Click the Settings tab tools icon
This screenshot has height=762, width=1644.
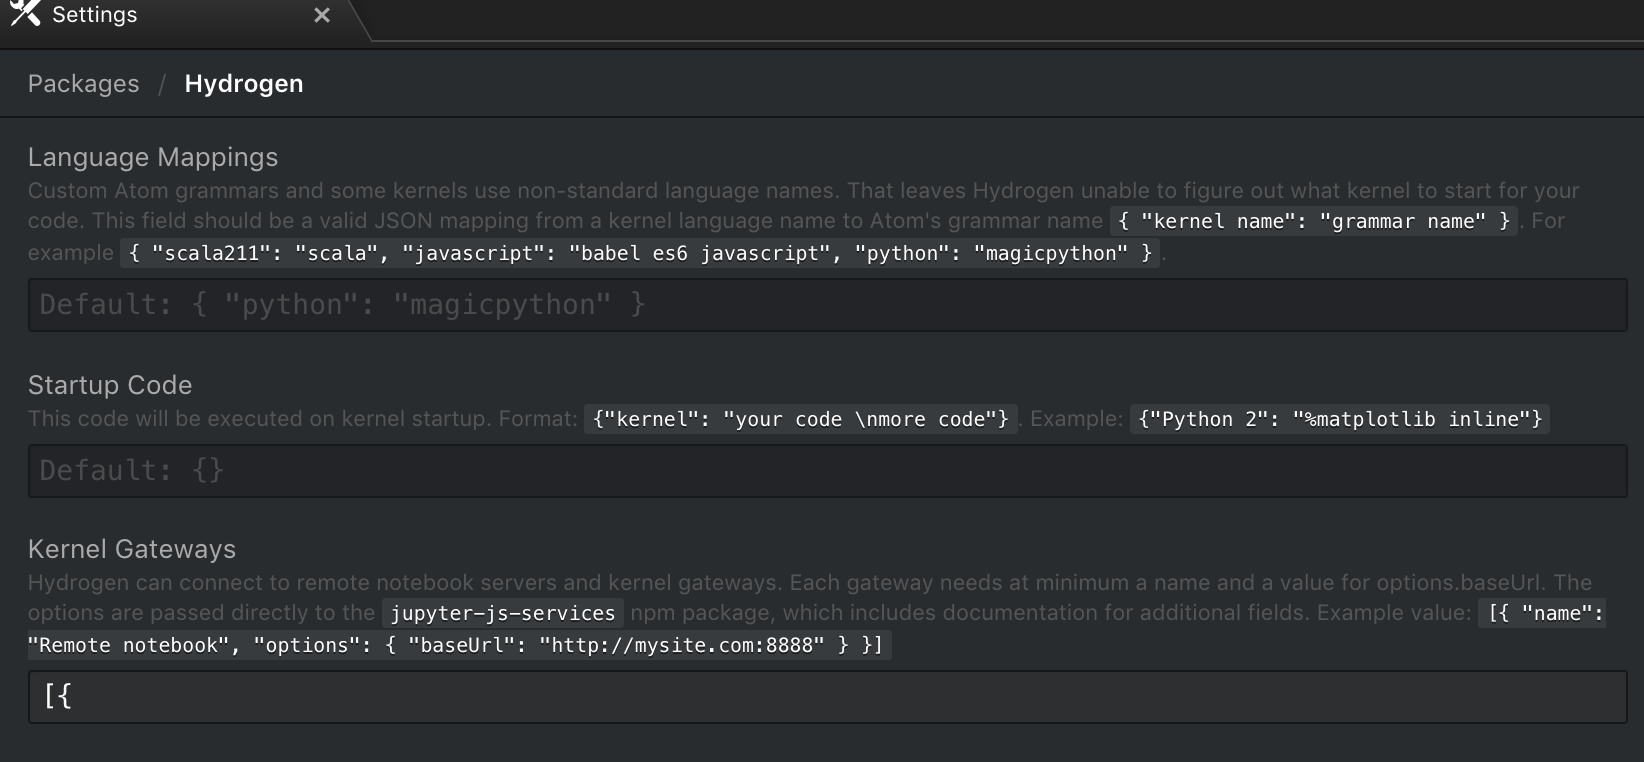[x=24, y=14]
